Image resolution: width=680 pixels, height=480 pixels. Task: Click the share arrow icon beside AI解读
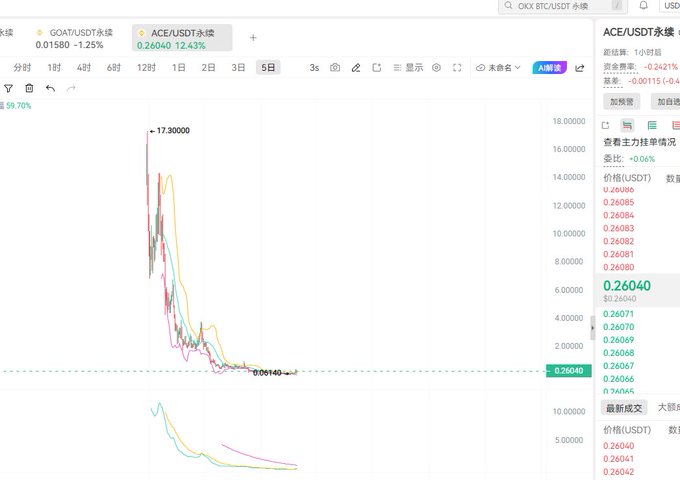pos(580,68)
